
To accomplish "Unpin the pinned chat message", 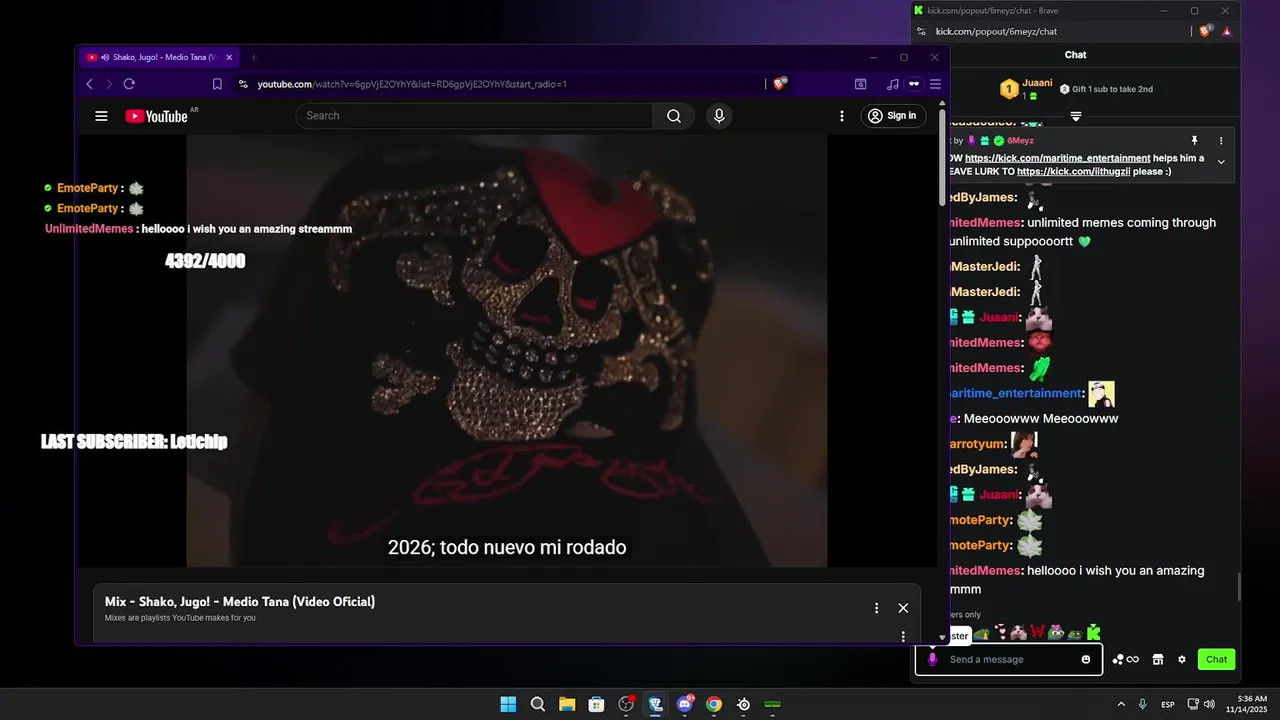I will [1194, 141].
